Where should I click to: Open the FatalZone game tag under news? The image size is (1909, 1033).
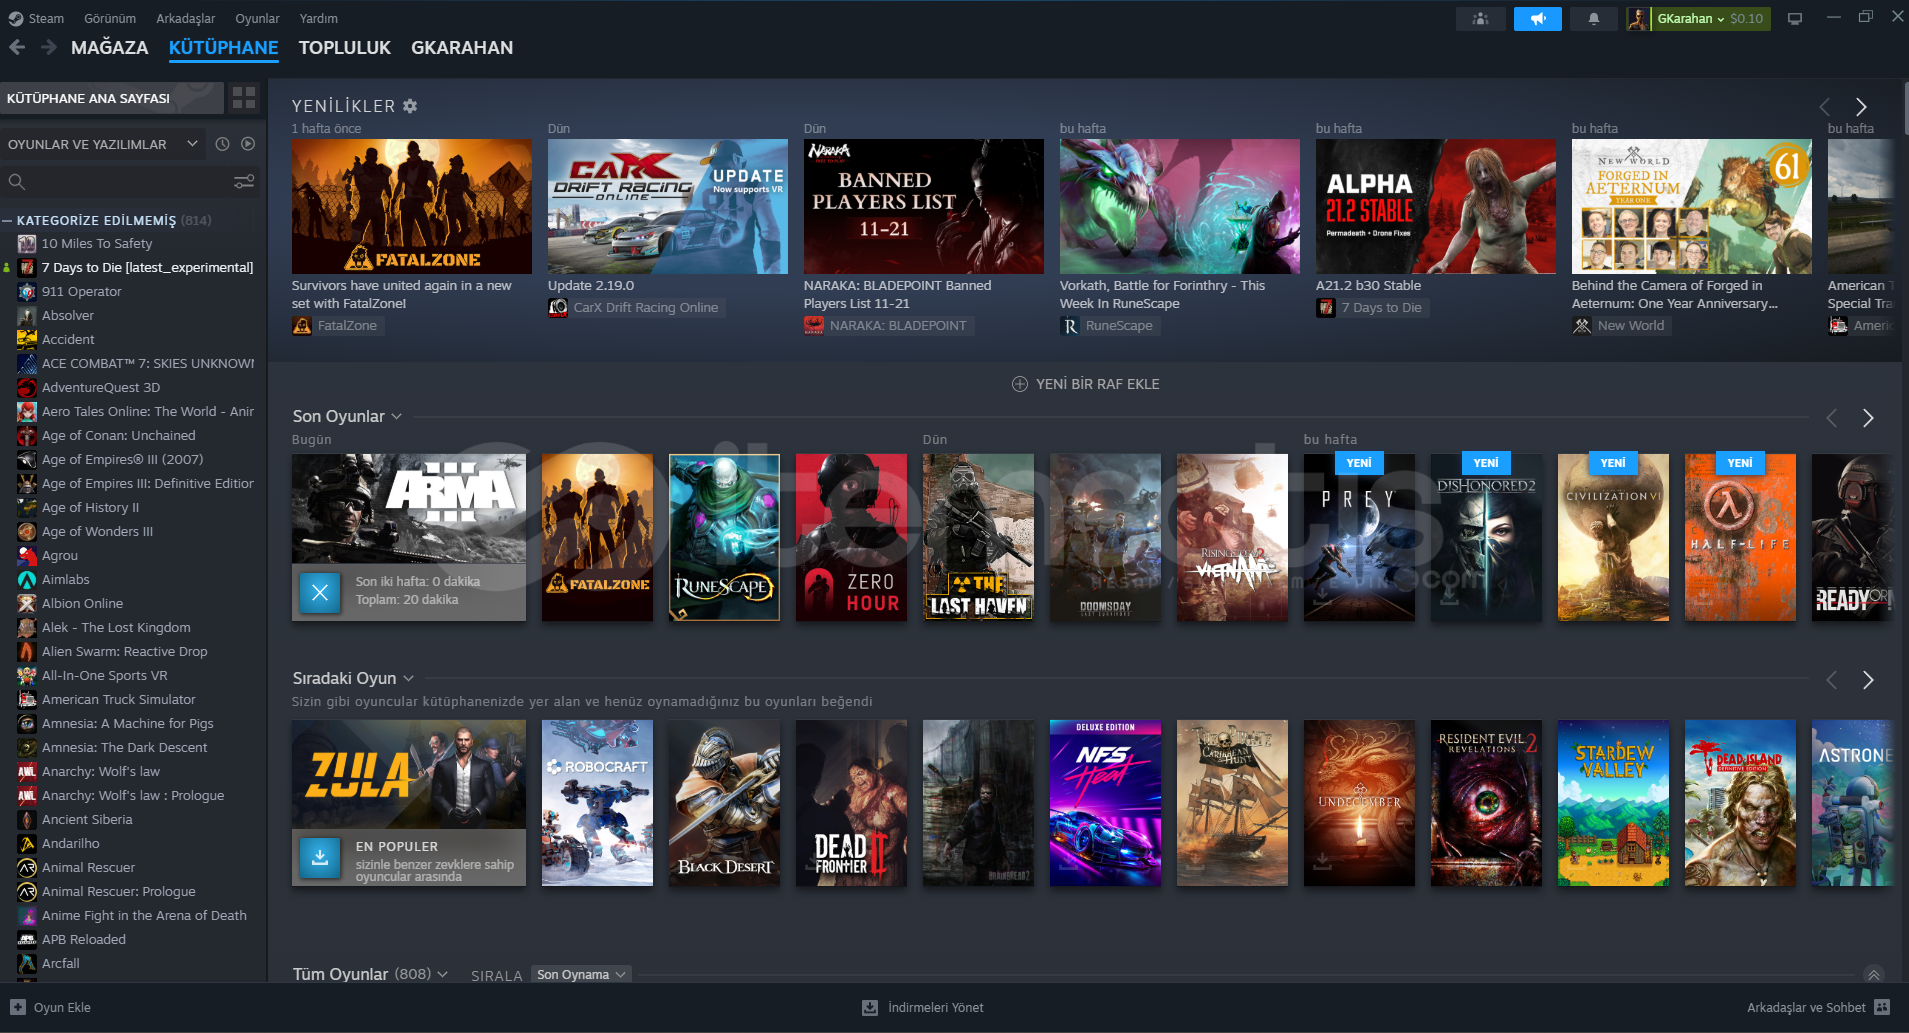click(337, 325)
